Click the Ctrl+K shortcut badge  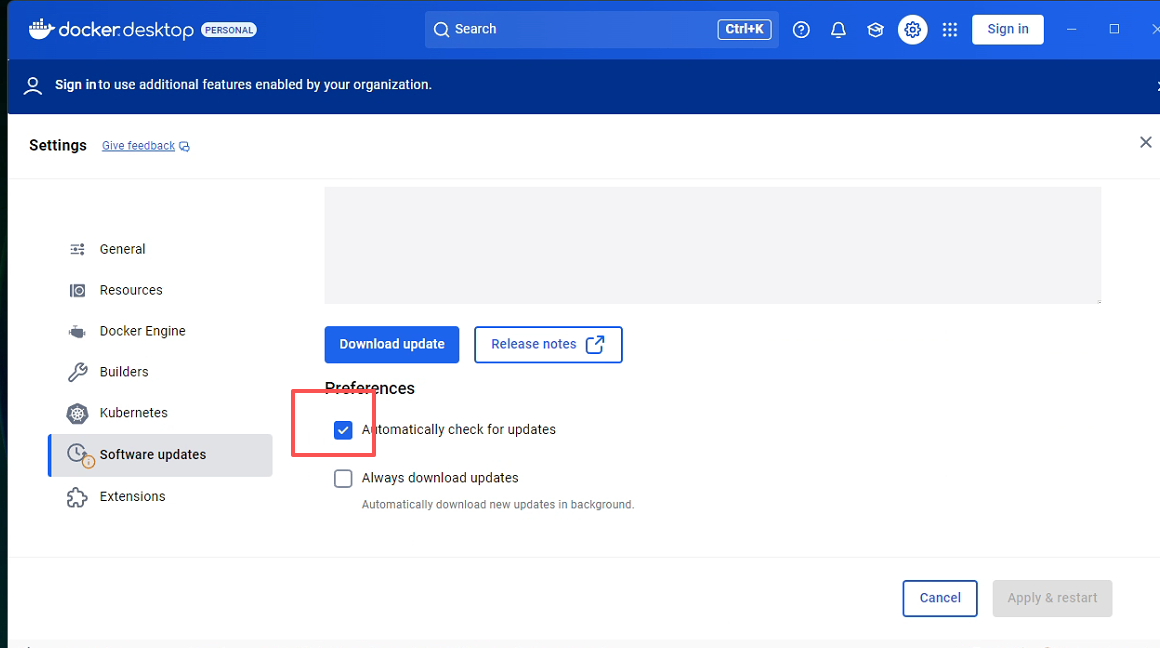tap(744, 30)
